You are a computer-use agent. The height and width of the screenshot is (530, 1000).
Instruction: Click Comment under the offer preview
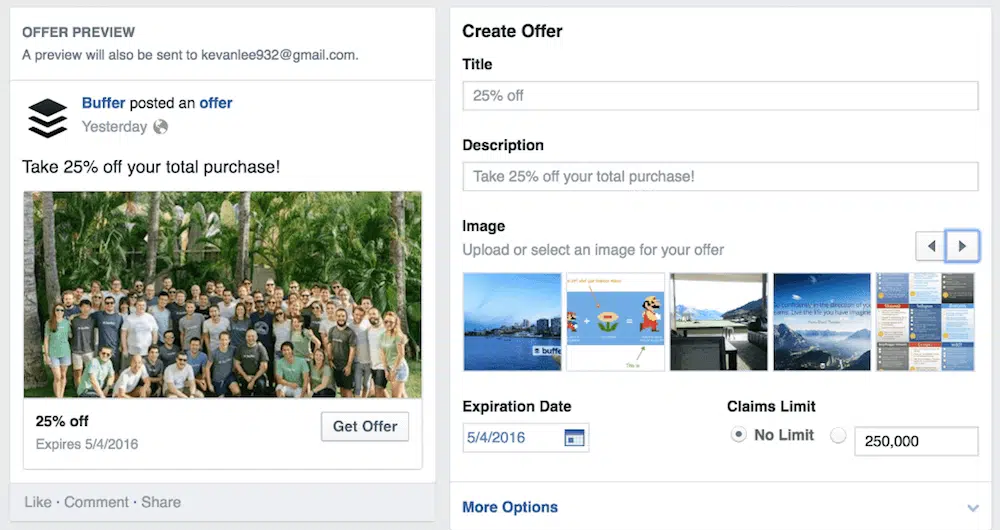coord(96,502)
